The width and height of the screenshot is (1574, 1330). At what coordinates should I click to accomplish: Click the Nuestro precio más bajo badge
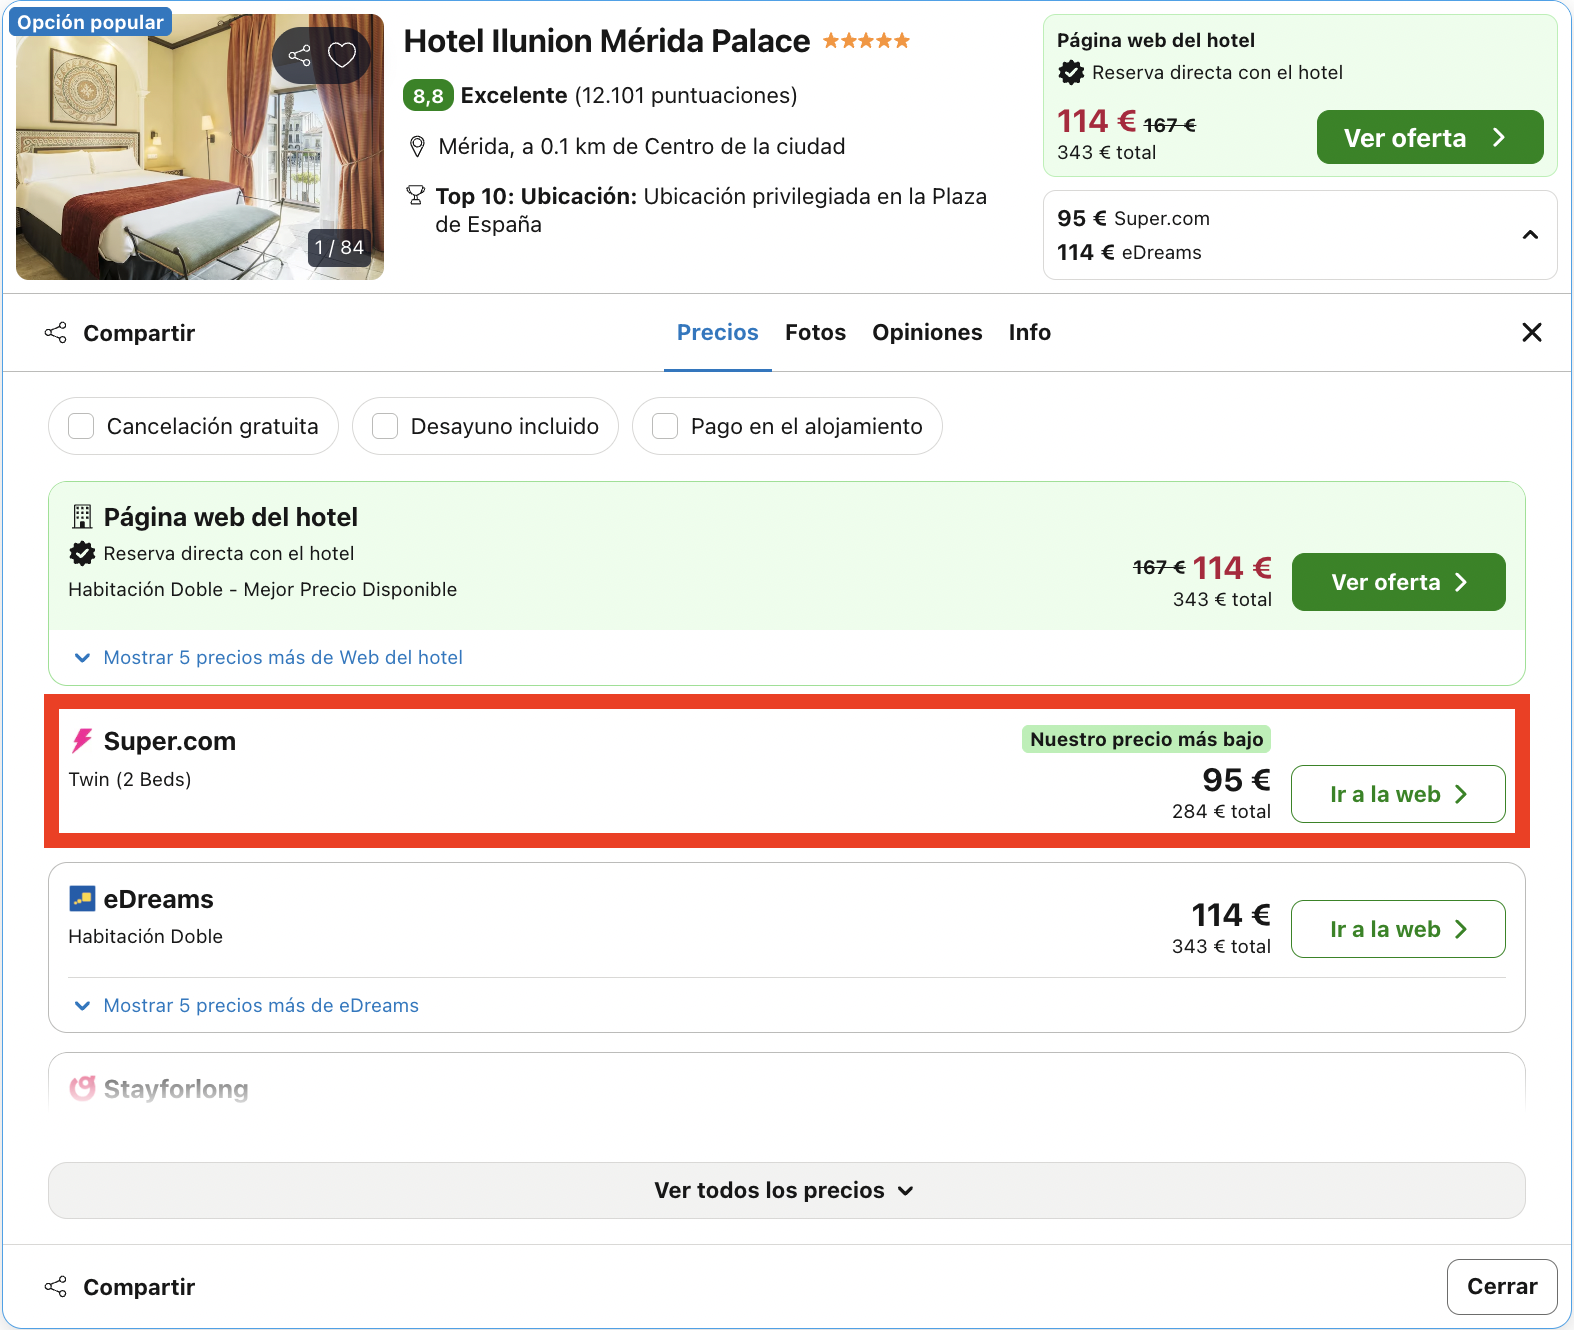click(1146, 739)
